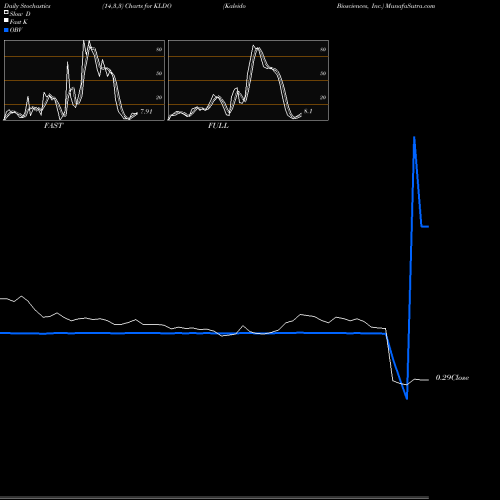The height and width of the screenshot is (500, 500).
Task: Click the 'Charts for KLDO' title text
Action: pyautogui.click(x=148, y=6)
